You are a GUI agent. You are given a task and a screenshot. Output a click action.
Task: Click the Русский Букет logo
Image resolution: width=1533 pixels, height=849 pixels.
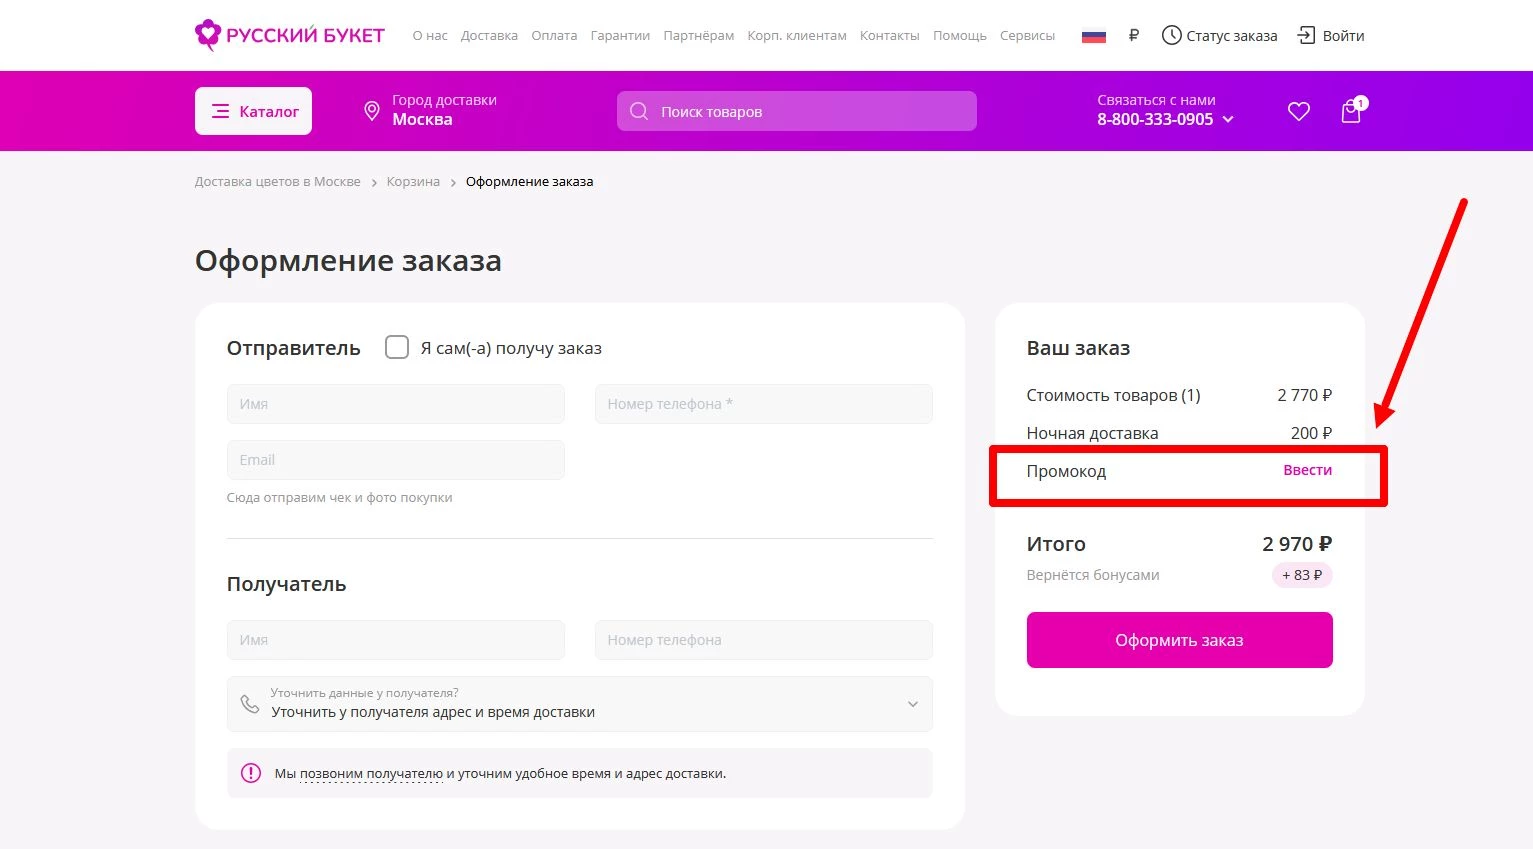coord(289,35)
